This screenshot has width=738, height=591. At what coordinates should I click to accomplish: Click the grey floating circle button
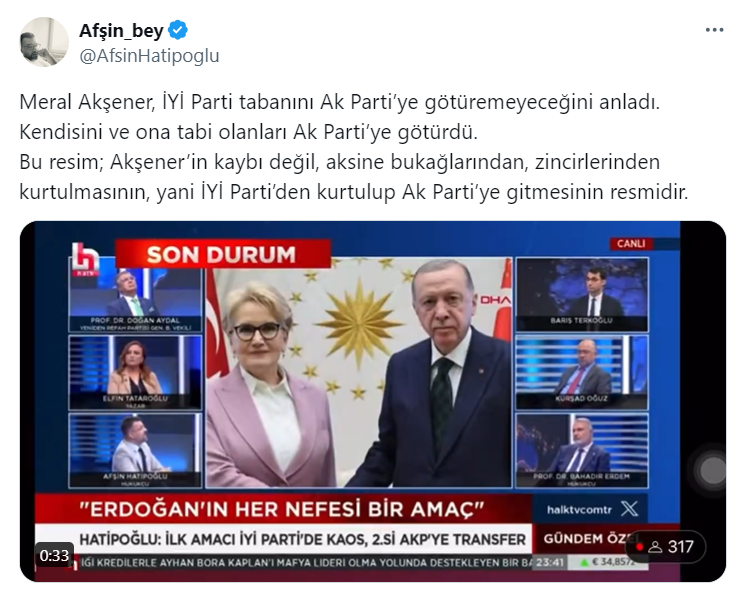point(711,470)
